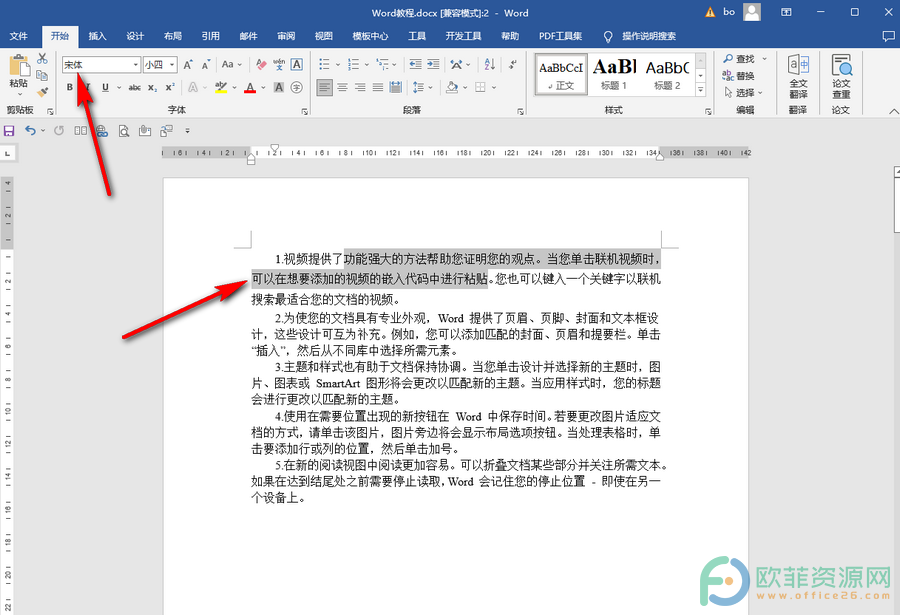Apply the red font color
The image size is (900, 615).
(x=250, y=87)
